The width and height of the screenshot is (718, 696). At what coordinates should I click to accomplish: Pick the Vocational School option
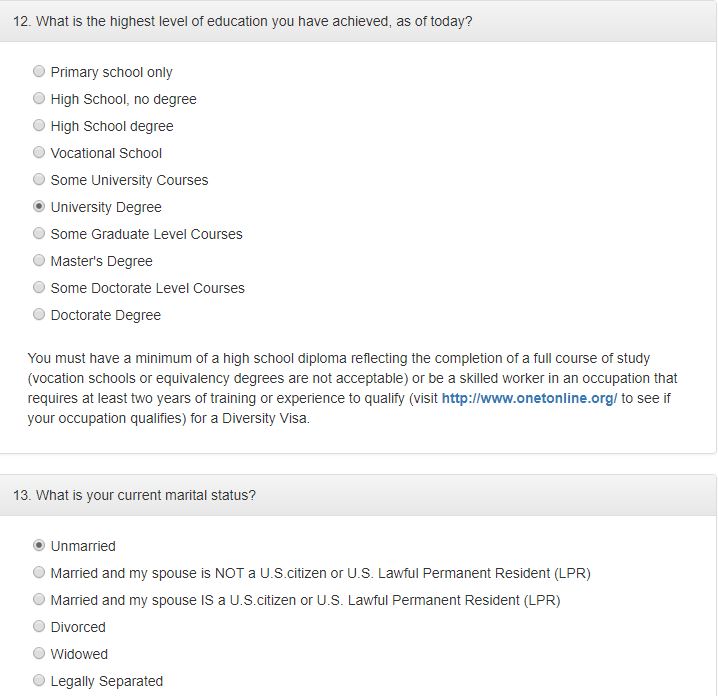click(x=39, y=153)
